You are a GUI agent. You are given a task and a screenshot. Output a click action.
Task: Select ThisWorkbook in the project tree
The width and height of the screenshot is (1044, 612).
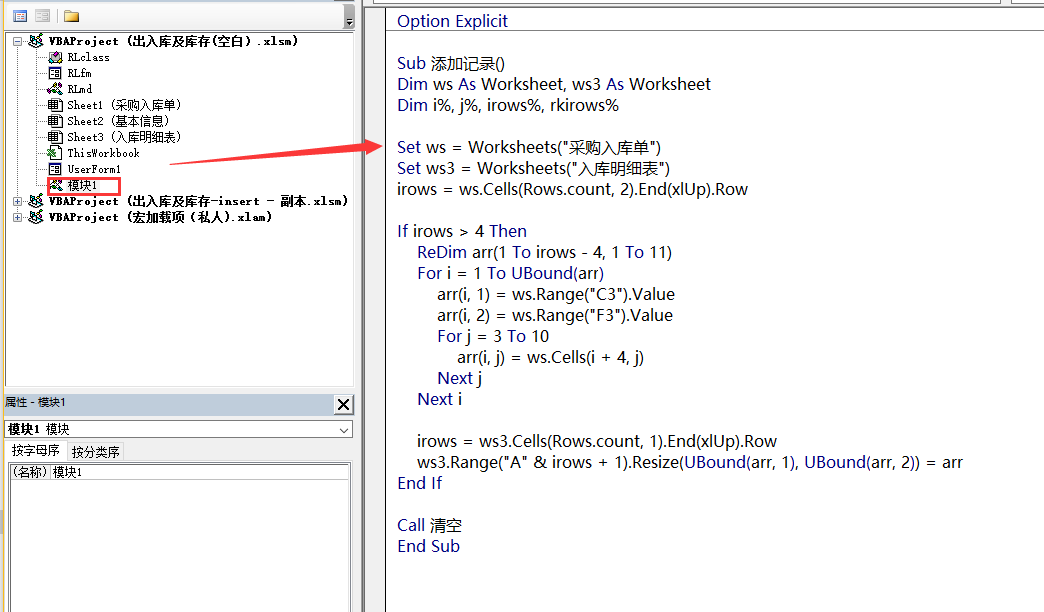(x=103, y=153)
